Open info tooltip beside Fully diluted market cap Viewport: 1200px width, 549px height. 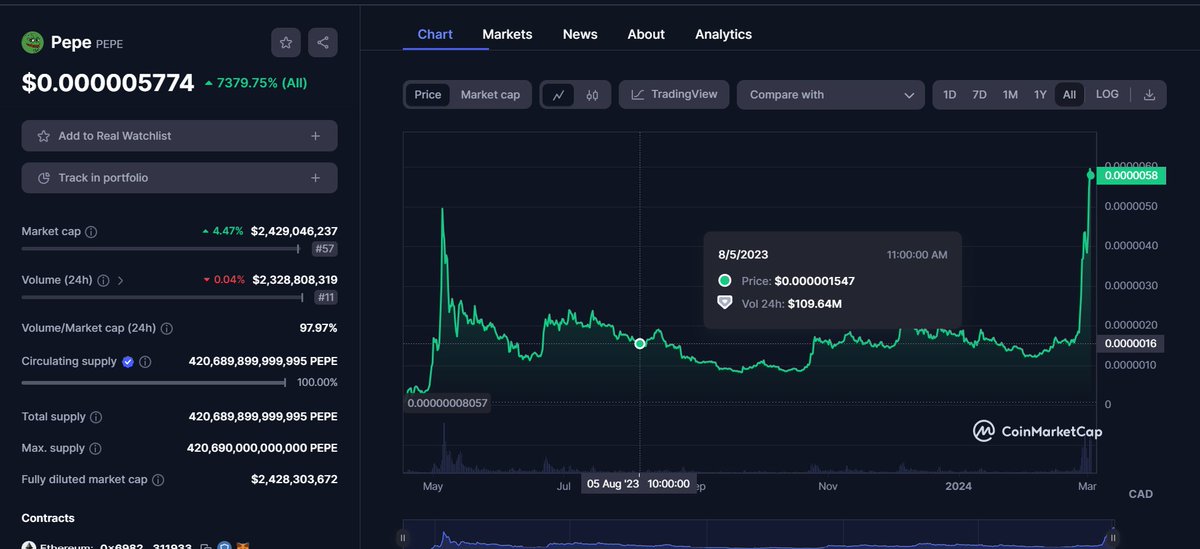pos(158,479)
